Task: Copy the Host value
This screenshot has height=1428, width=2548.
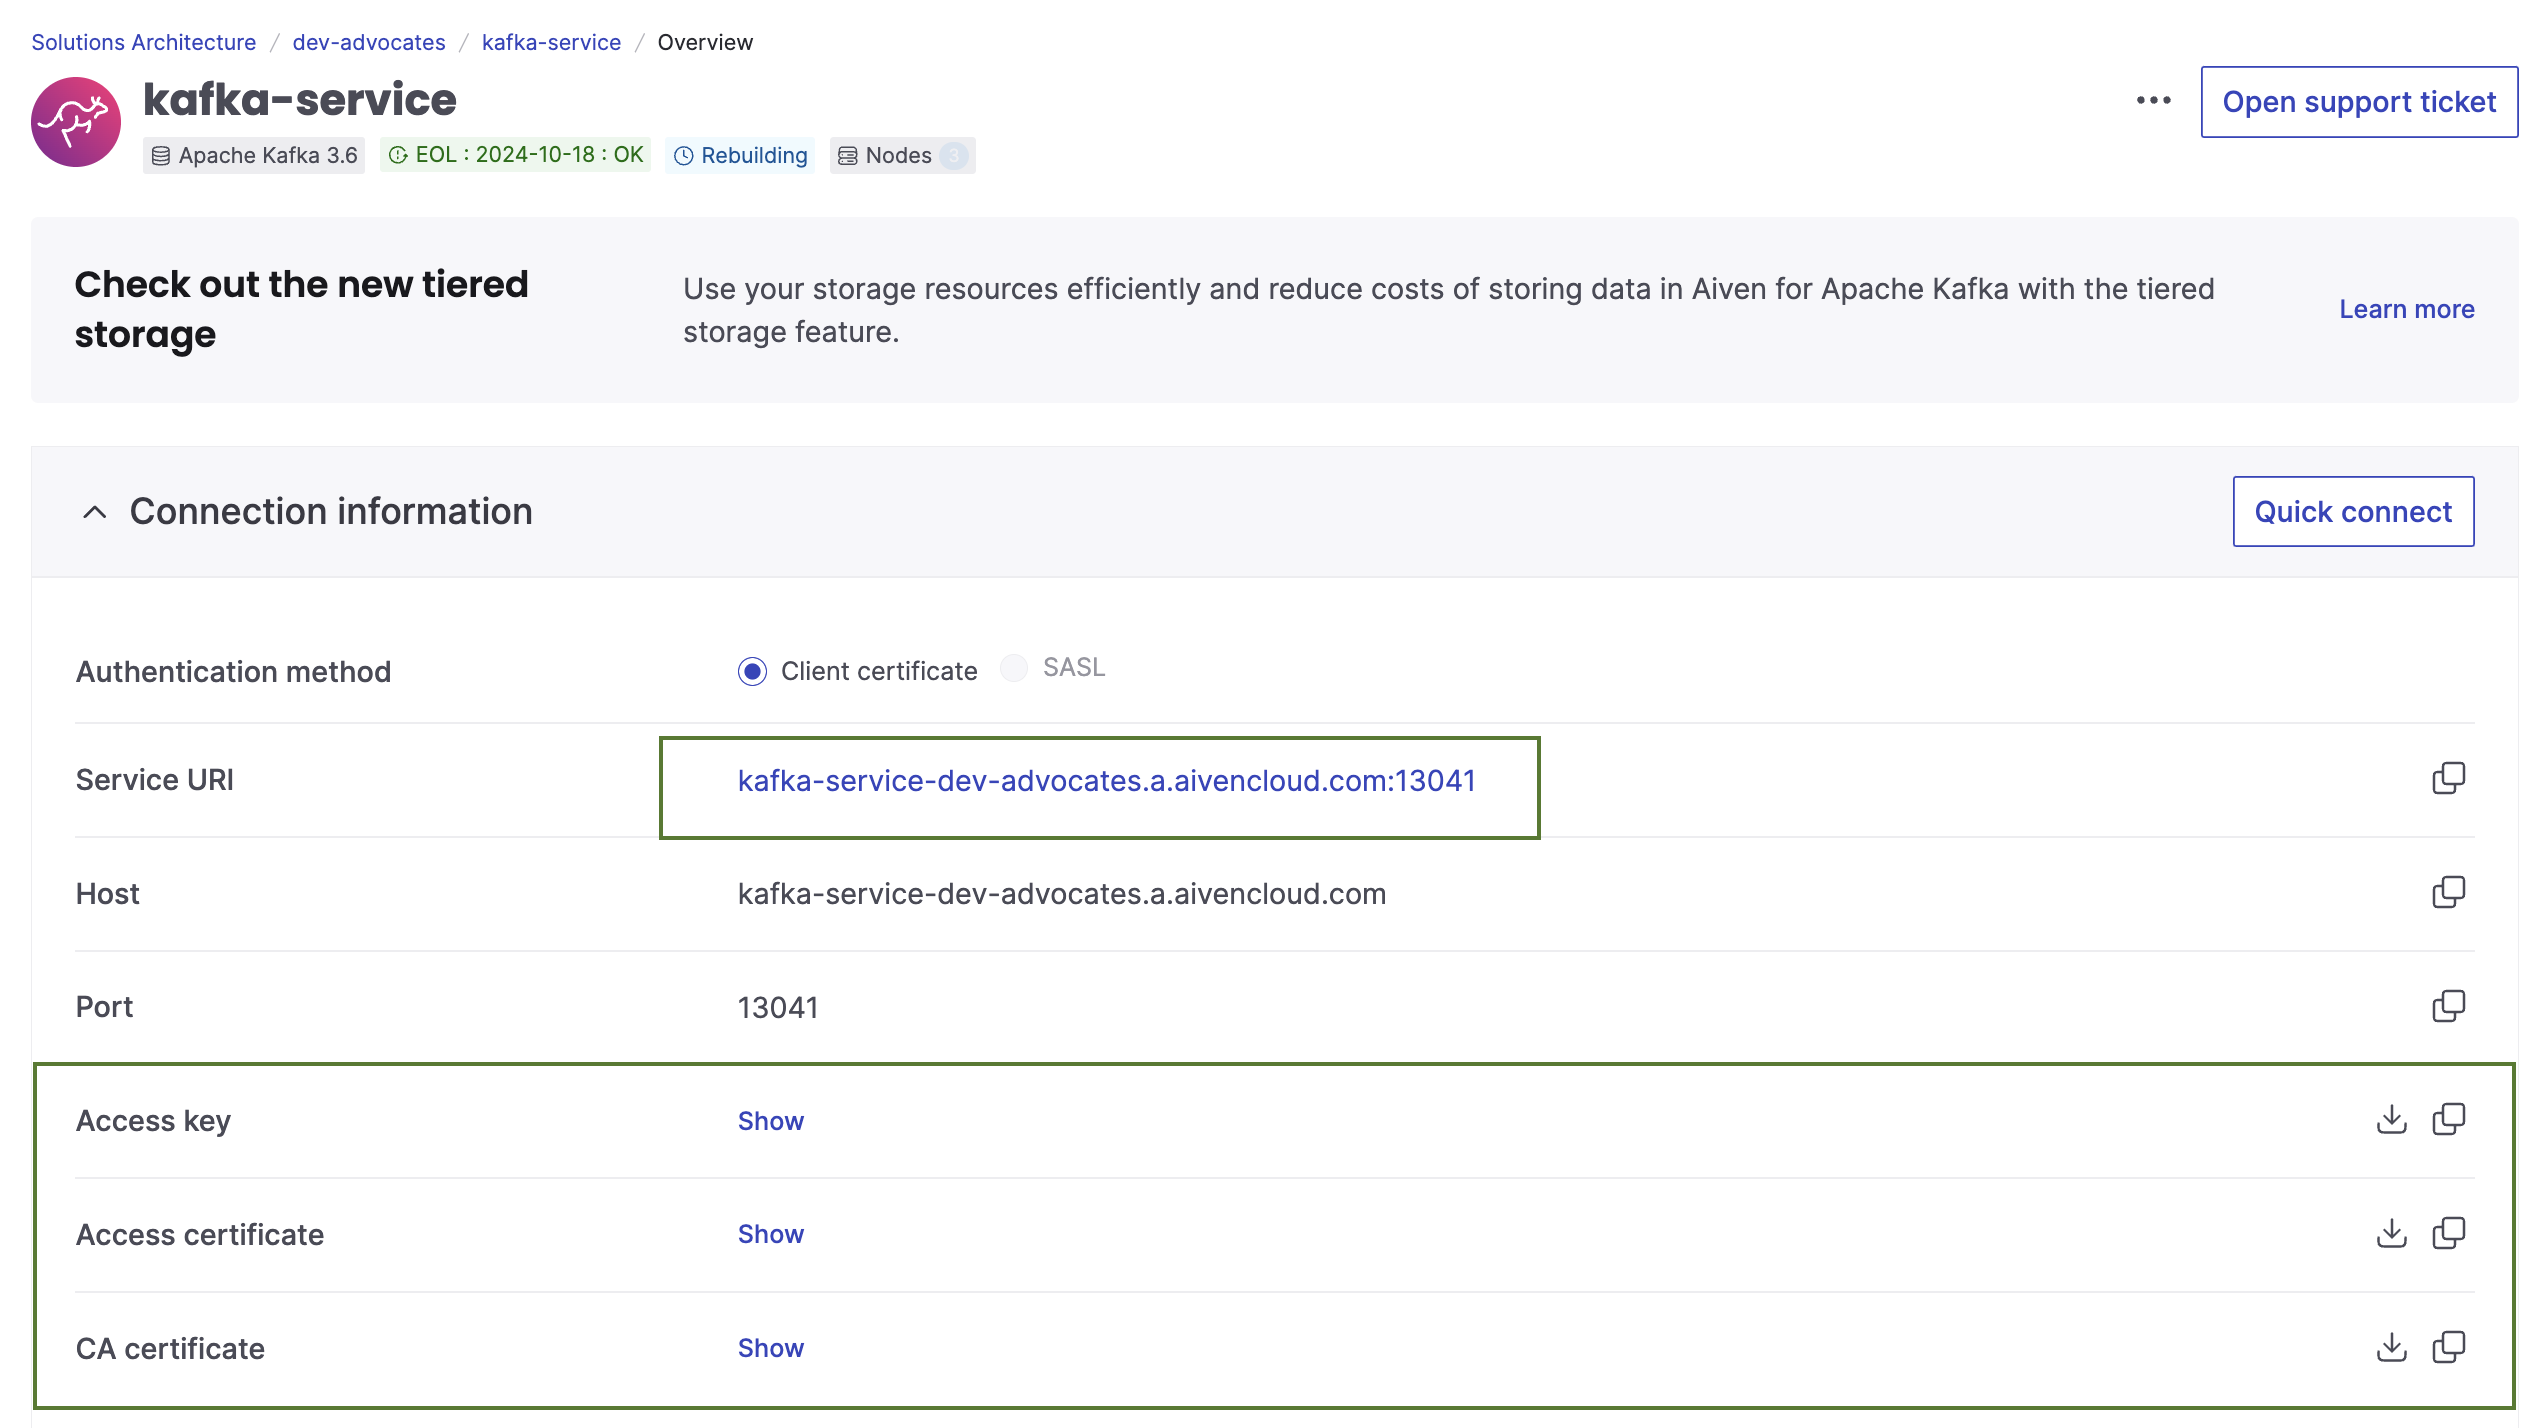Action: pyautogui.click(x=2450, y=893)
